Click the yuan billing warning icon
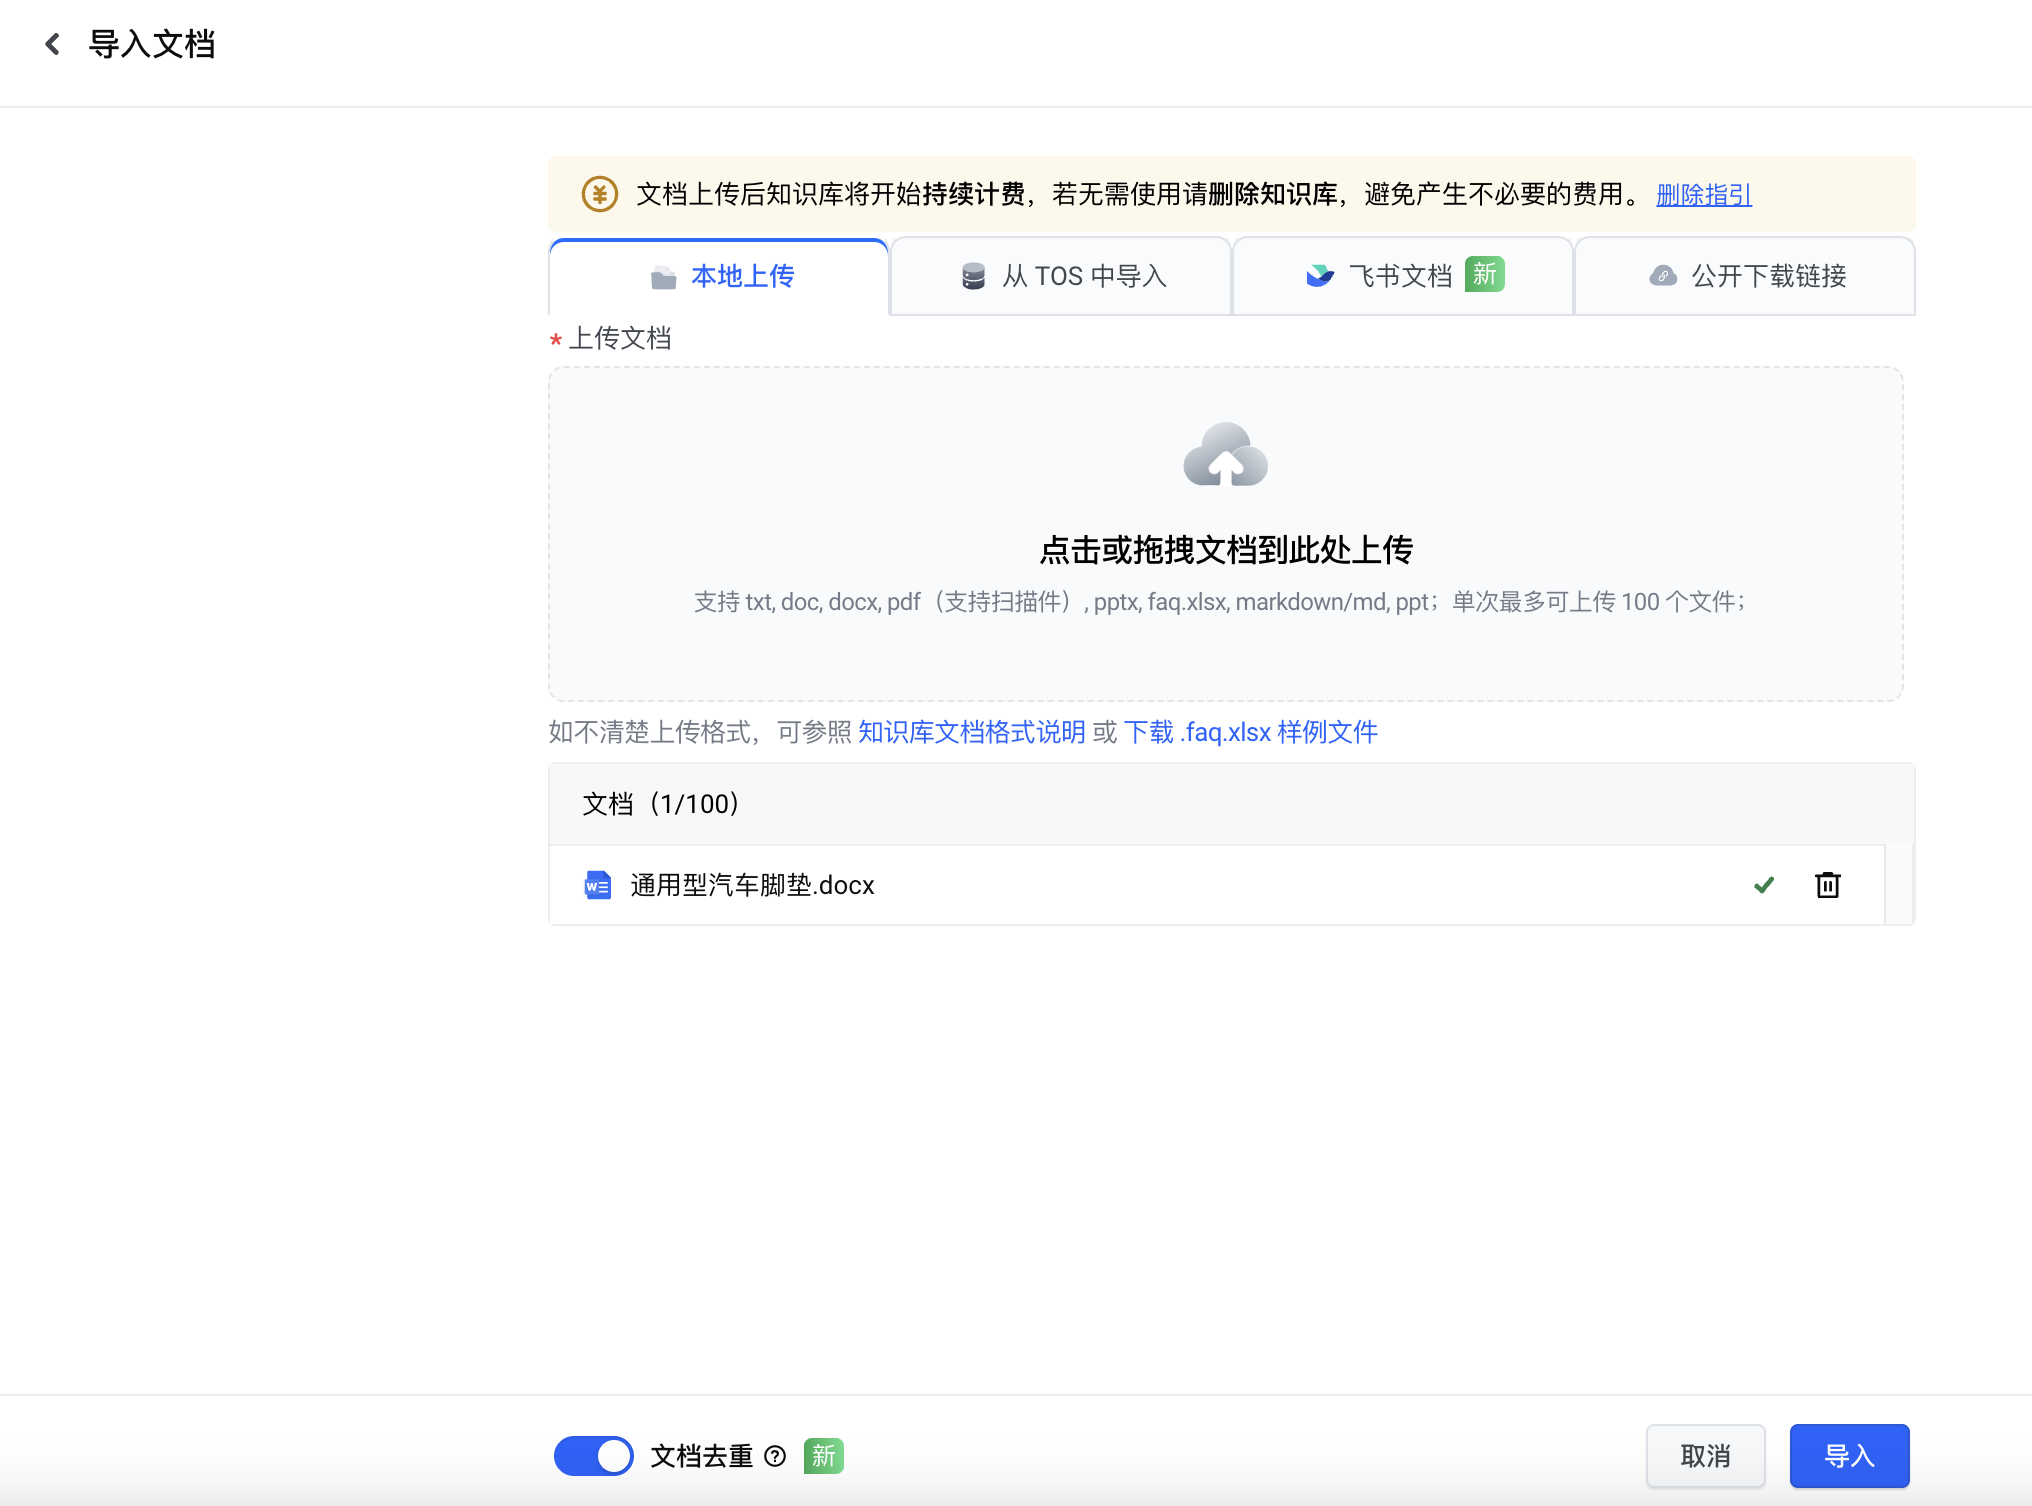Viewport: 2032px width, 1506px height. click(599, 194)
